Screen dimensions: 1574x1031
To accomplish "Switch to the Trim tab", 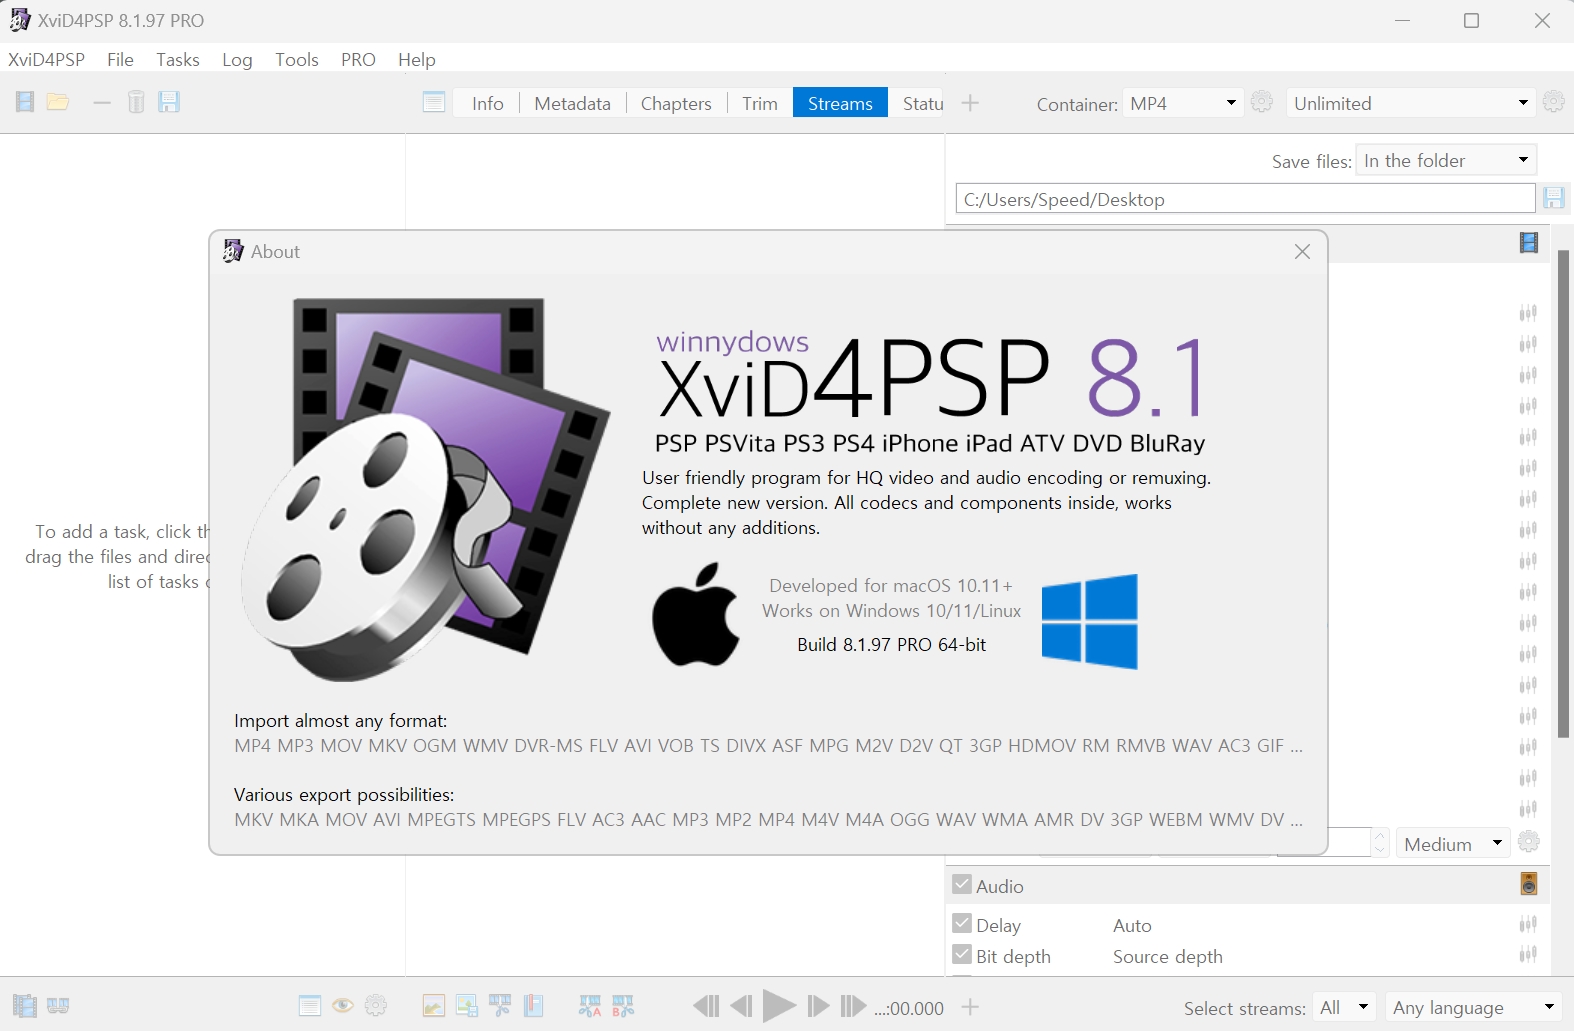I will (x=760, y=103).
